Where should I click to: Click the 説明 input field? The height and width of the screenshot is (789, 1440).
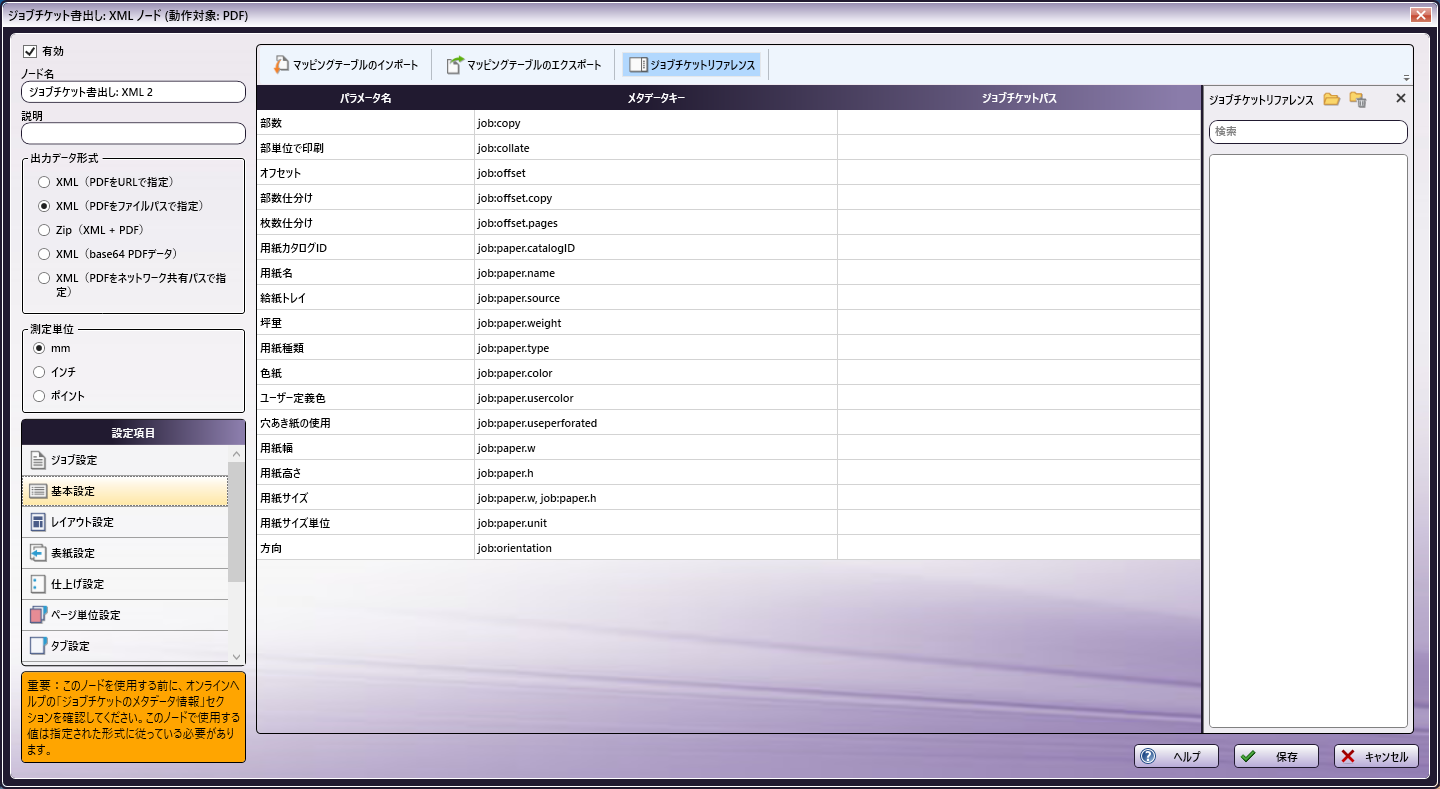pyautogui.click(x=133, y=133)
